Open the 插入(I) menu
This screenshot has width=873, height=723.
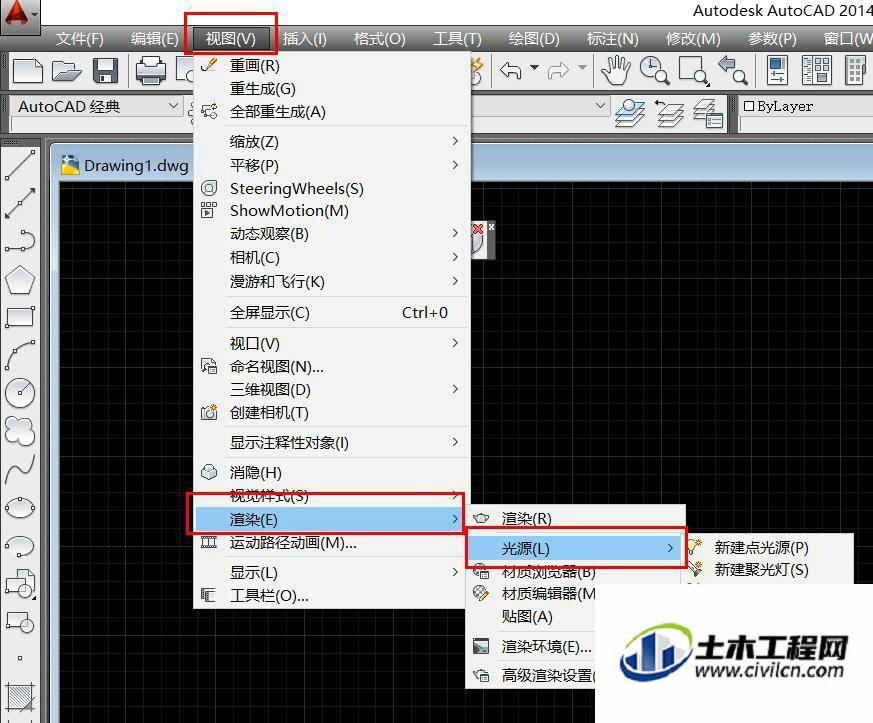(305, 39)
